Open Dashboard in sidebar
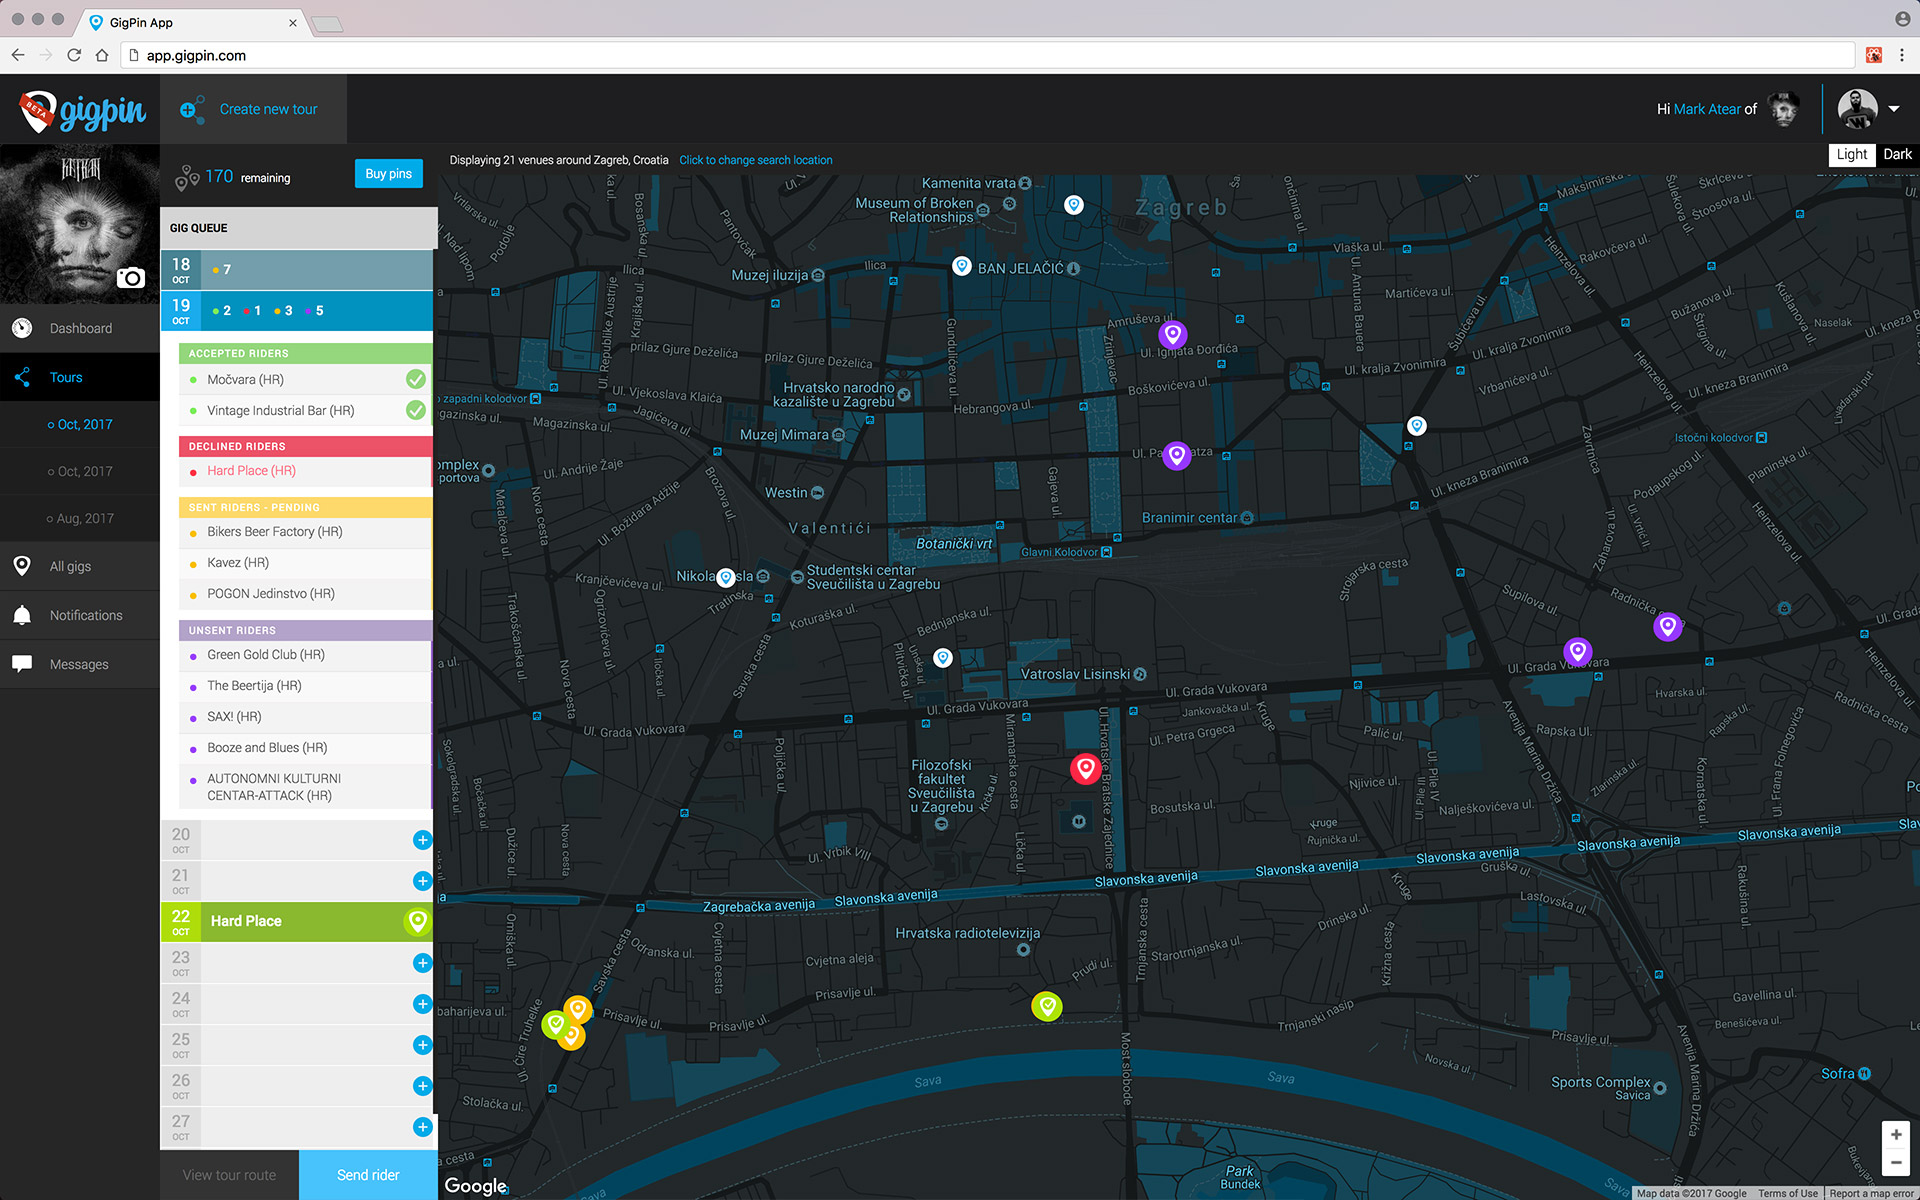Viewport: 1920px width, 1200px height. coord(80,328)
